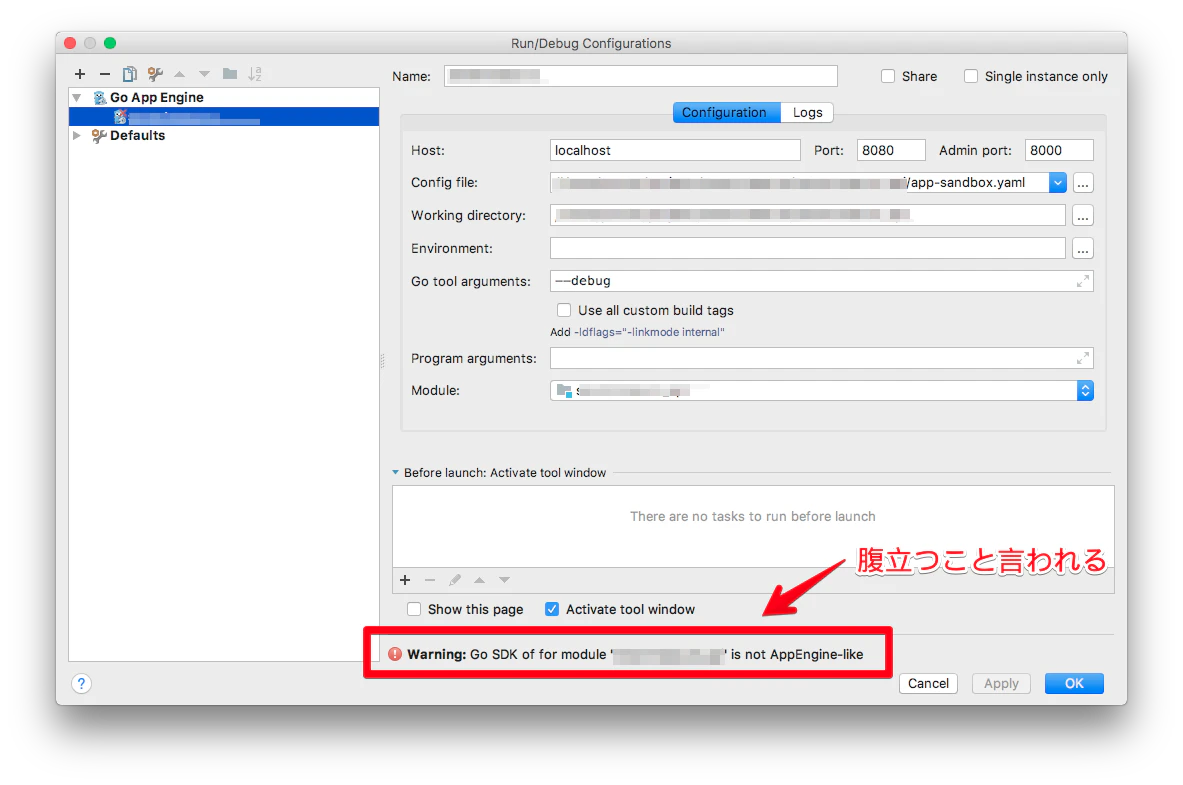This screenshot has width=1183, height=785.
Task: Enable Single instance only
Action: pos(971,76)
